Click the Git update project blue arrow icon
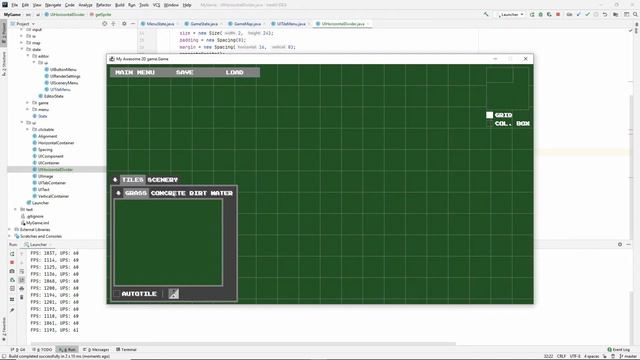Image resolution: width=640 pixels, height=360 pixels. tap(579, 14)
